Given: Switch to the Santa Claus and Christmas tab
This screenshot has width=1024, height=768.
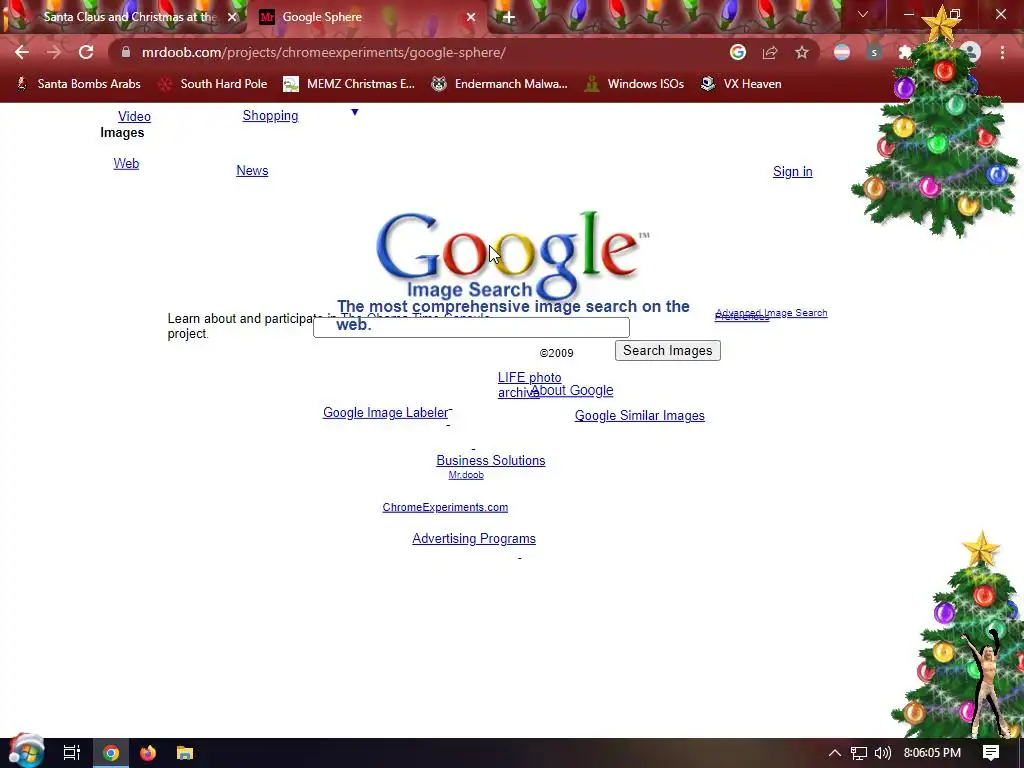Looking at the screenshot, I should pos(129,17).
